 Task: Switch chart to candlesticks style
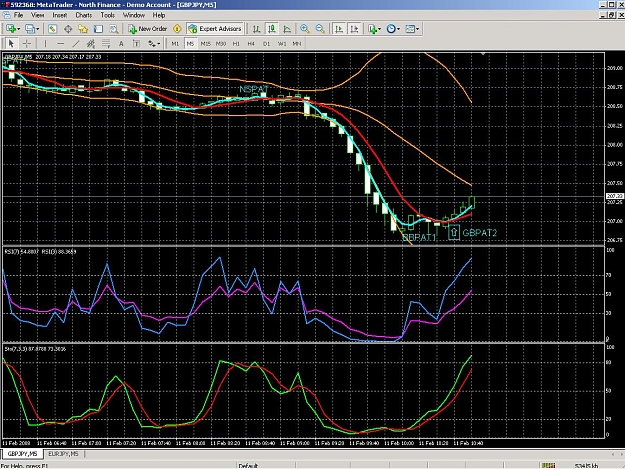tap(272, 29)
